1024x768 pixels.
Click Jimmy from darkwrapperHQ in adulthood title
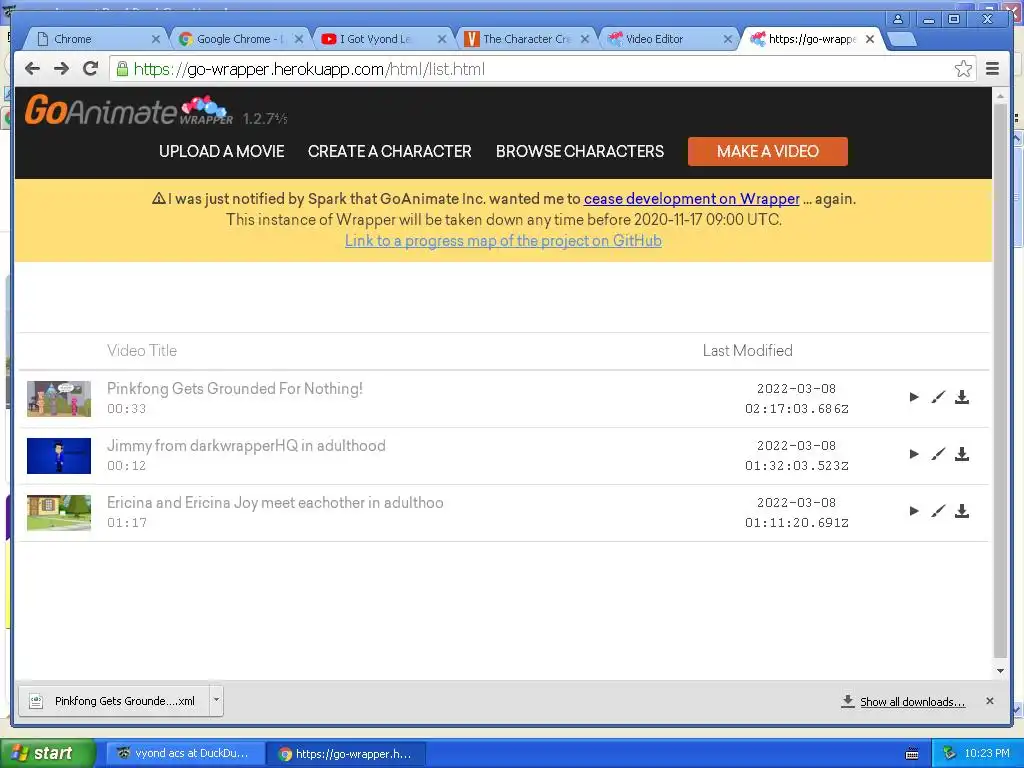(x=246, y=445)
